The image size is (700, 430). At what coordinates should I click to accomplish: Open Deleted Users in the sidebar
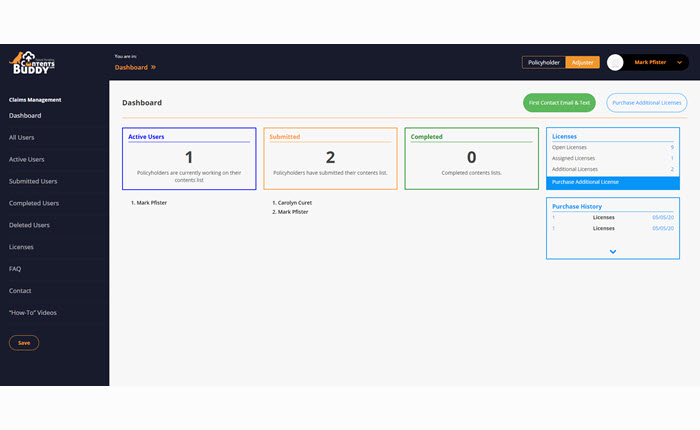click(x=29, y=225)
